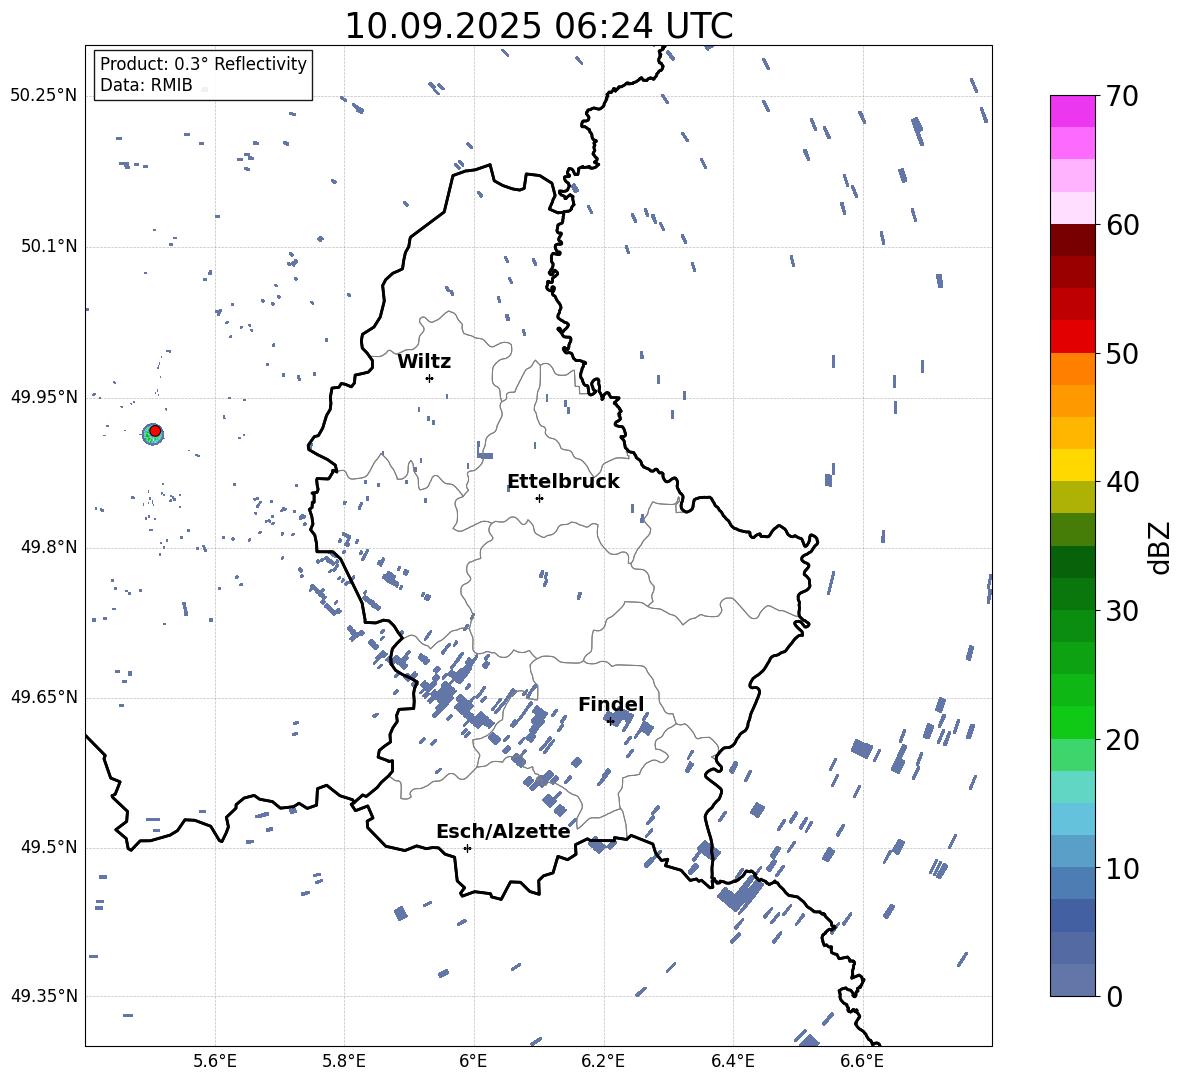Click the 49.5°N latitude label

coord(48,847)
